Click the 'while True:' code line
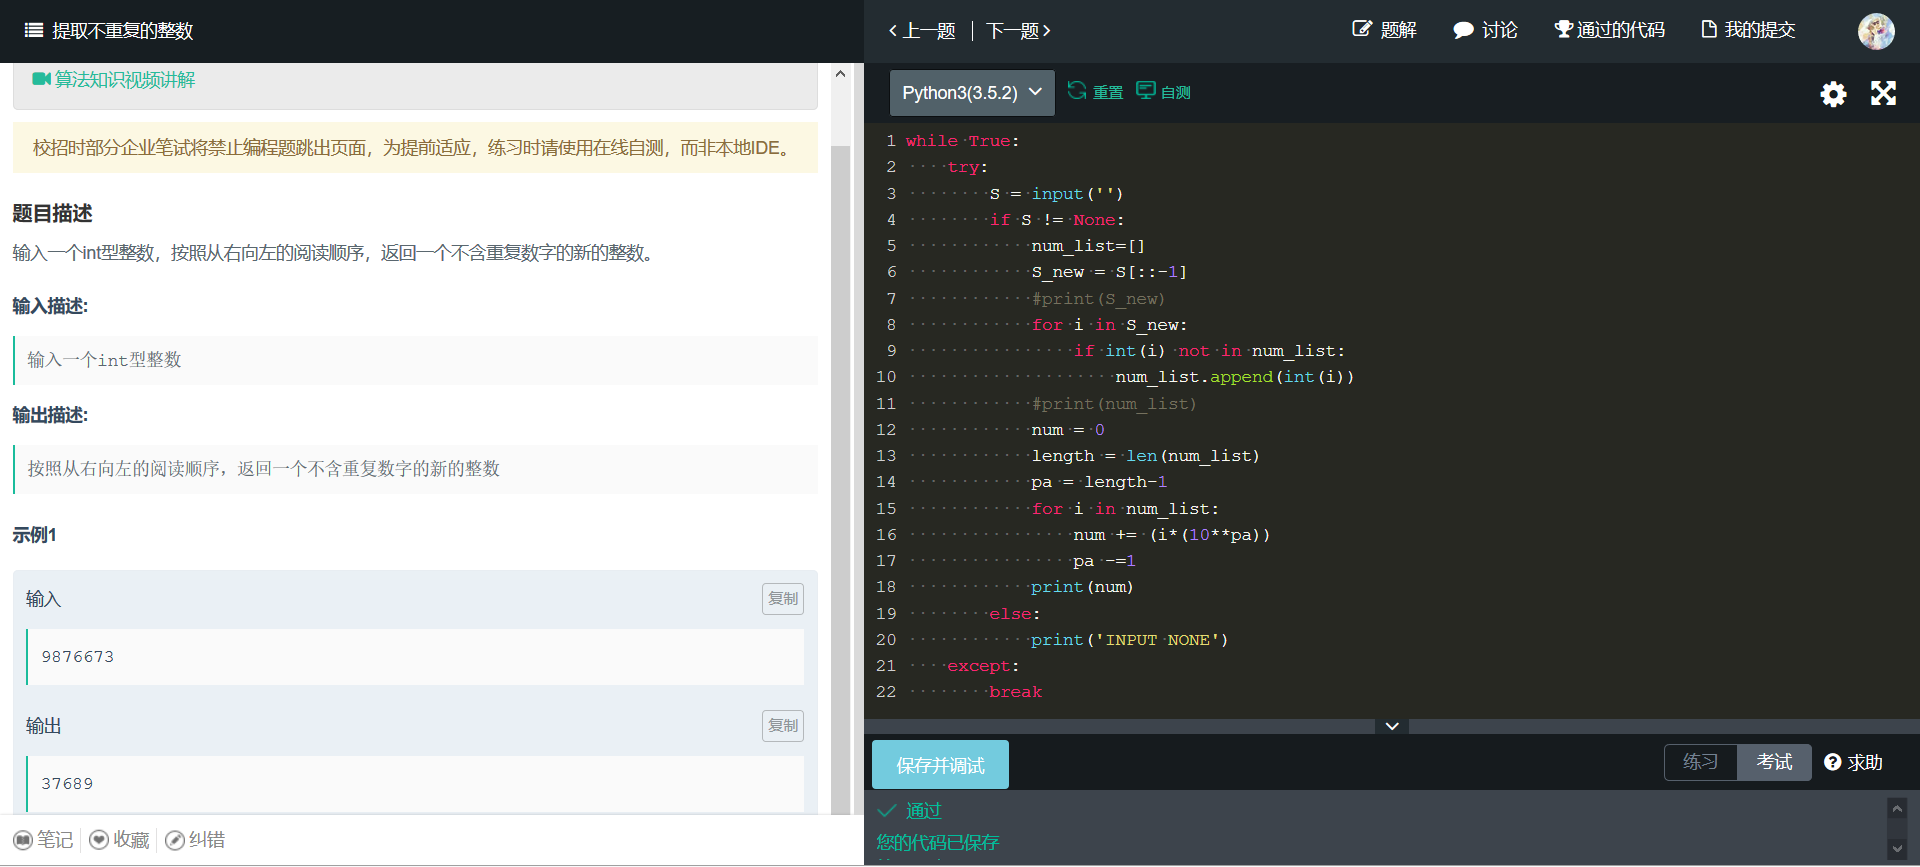Image resolution: width=1920 pixels, height=867 pixels. tap(963, 141)
